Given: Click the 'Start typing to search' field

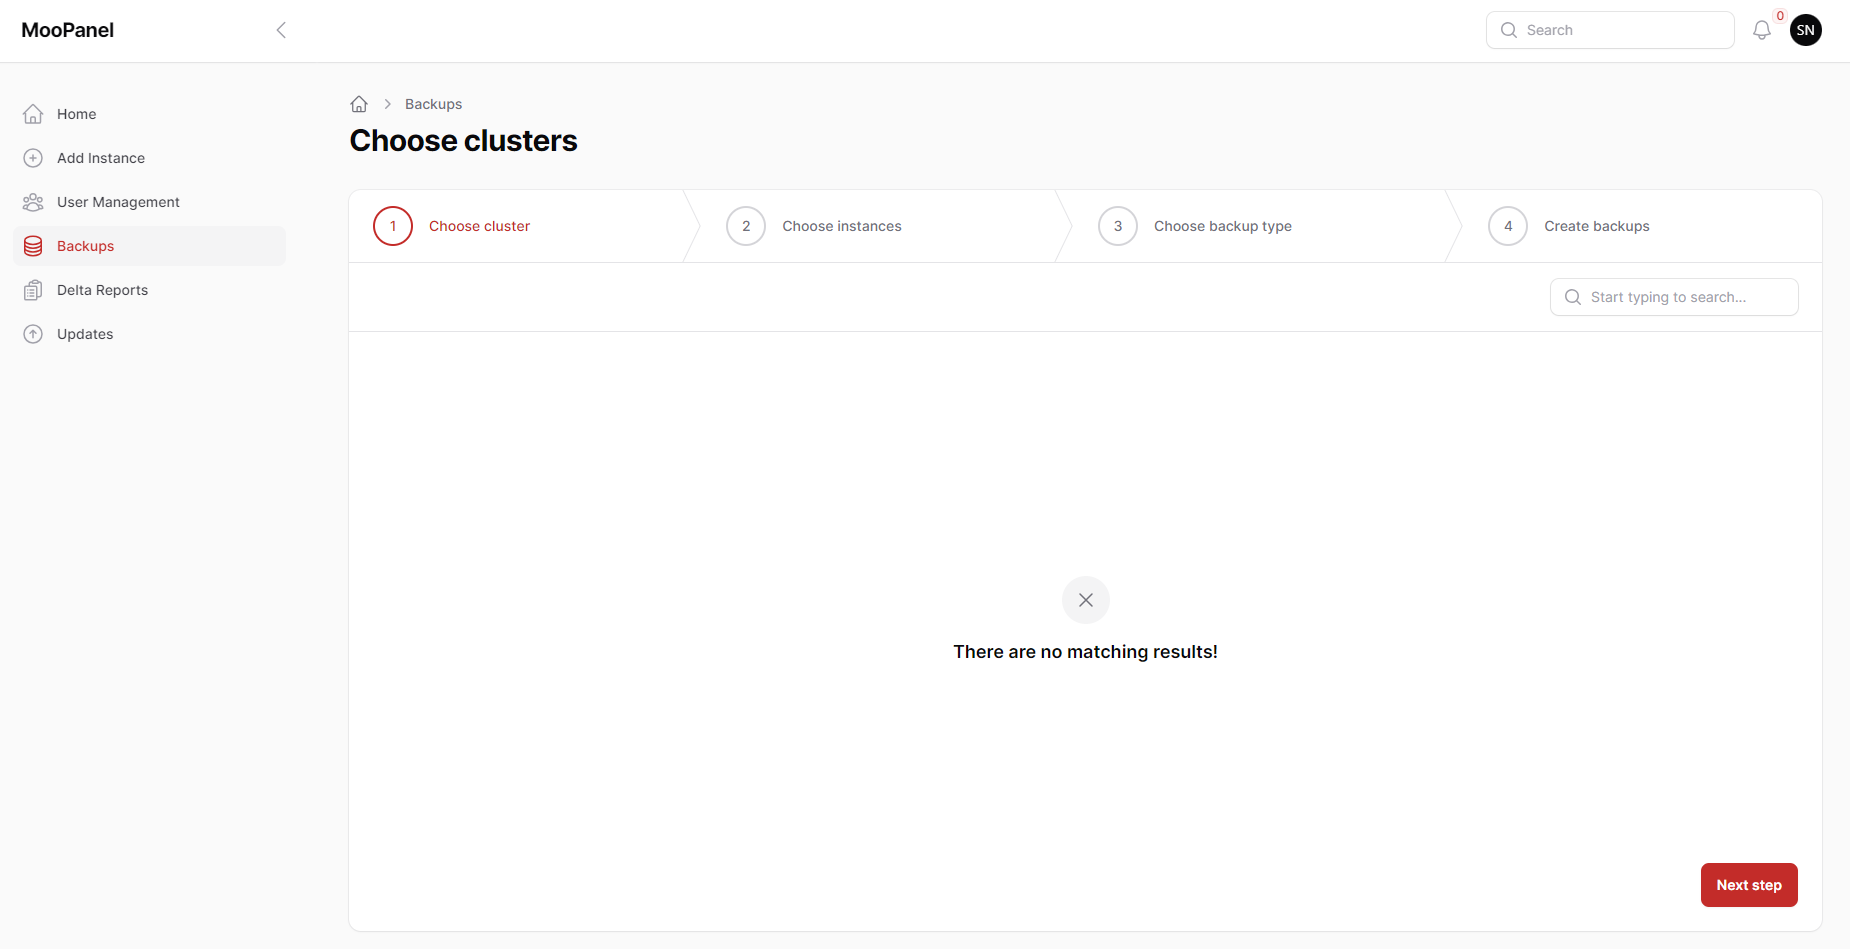Looking at the screenshot, I should [x=1674, y=297].
